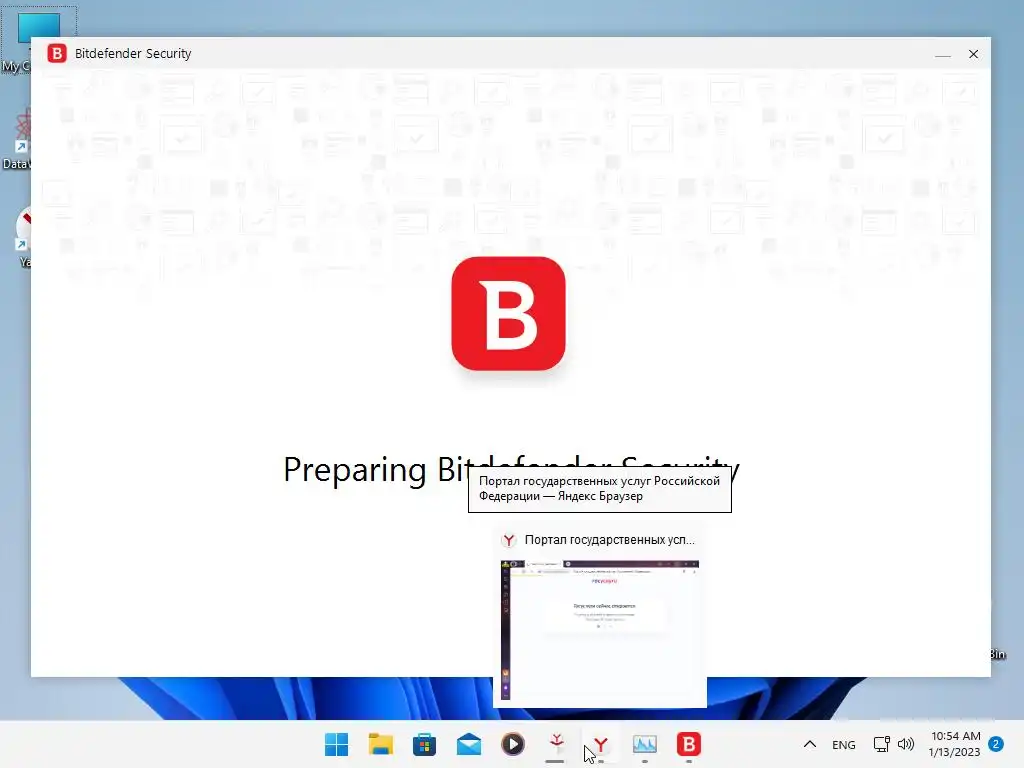Open the network status tray icon

point(882,744)
